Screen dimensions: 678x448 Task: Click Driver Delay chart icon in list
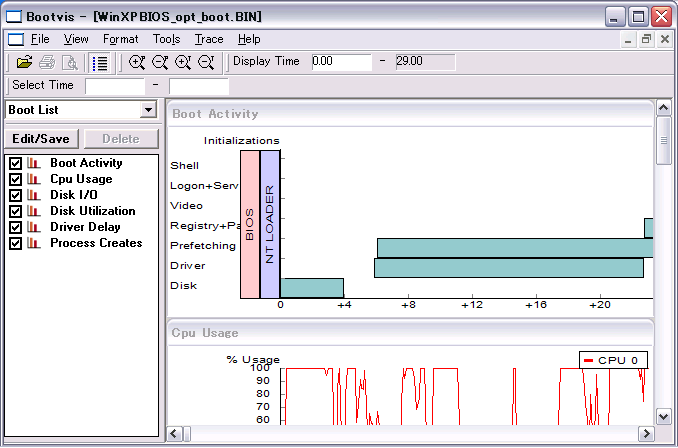tap(34, 227)
